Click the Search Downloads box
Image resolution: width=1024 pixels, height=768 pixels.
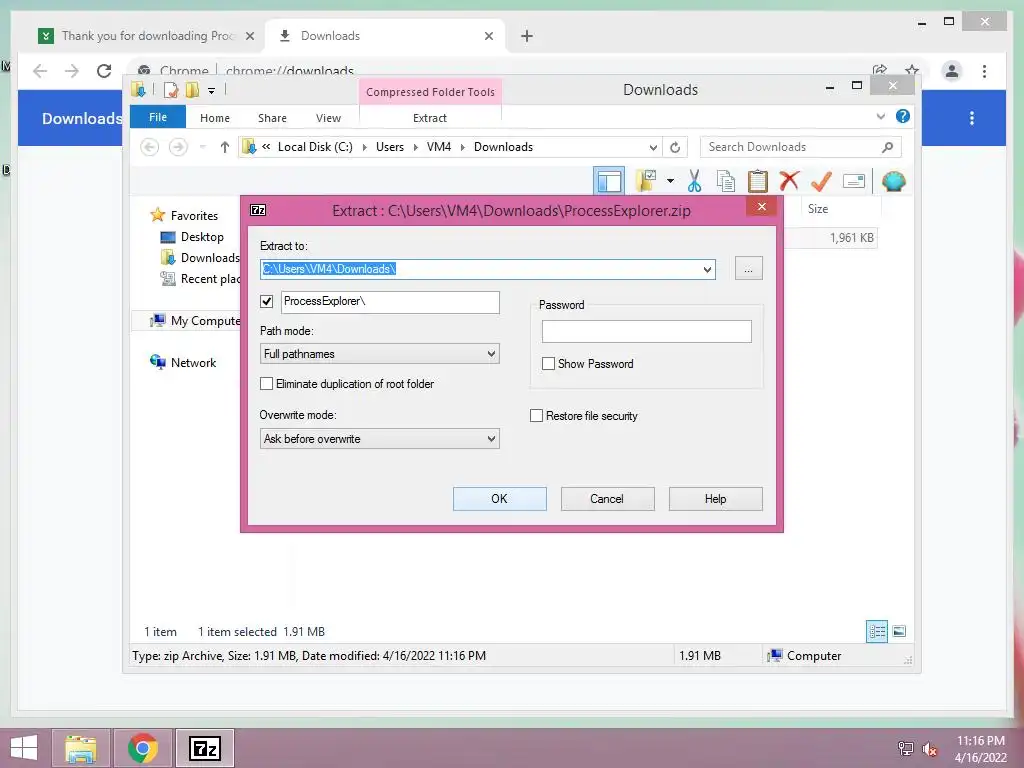click(801, 147)
